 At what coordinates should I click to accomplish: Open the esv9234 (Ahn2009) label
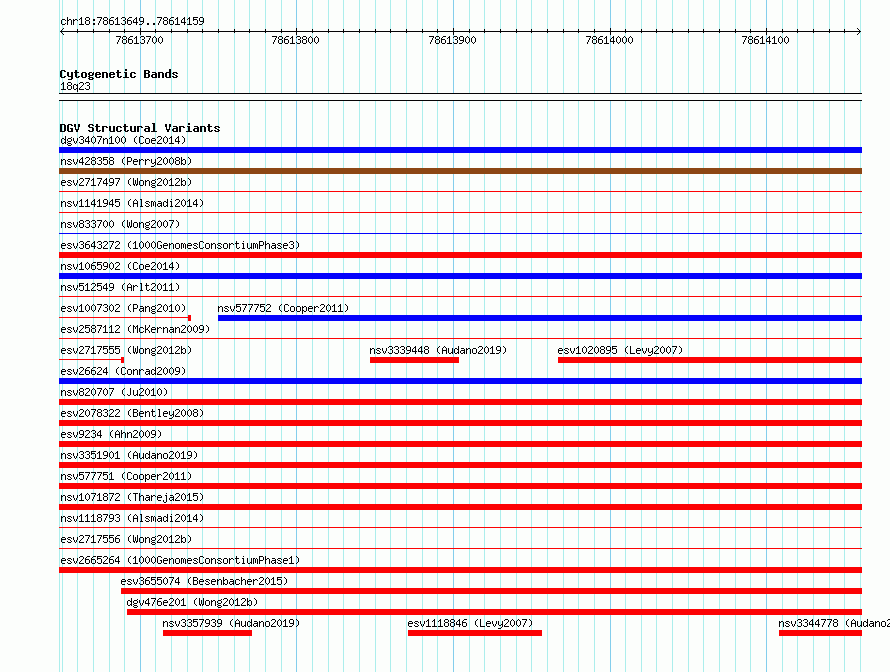[x=111, y=434]
